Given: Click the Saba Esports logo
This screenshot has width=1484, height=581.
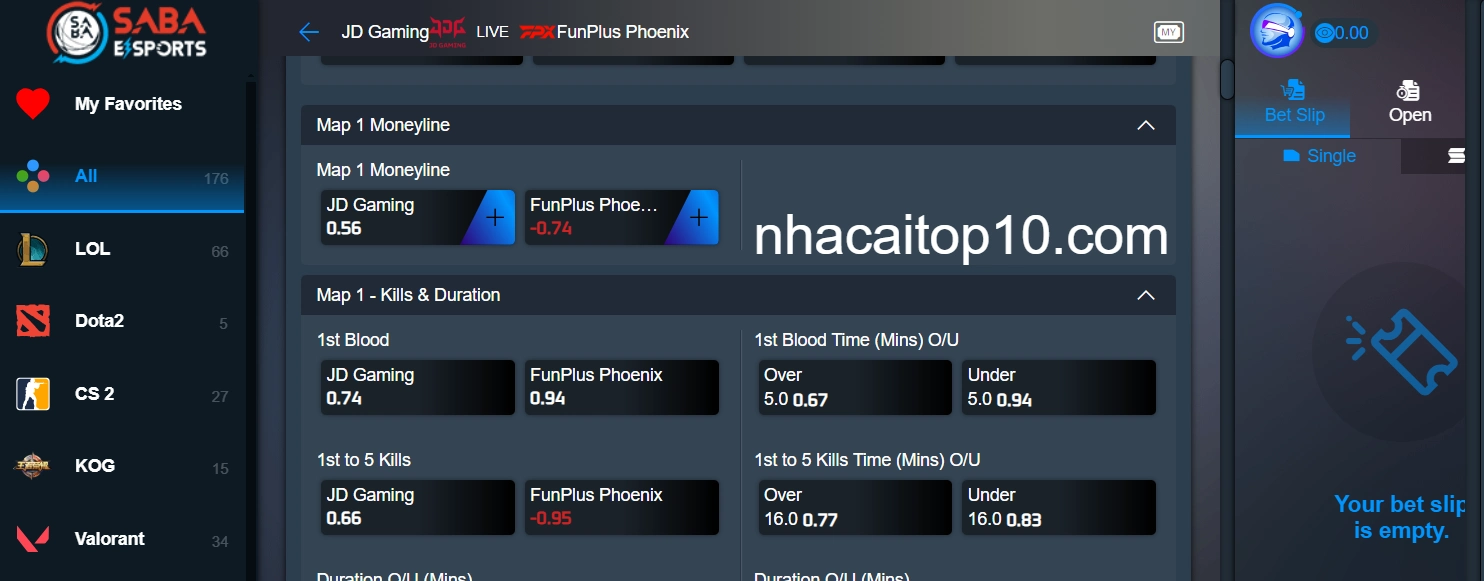Looking at the screenshot, I should pyautogui.click(x=127, y=33).
